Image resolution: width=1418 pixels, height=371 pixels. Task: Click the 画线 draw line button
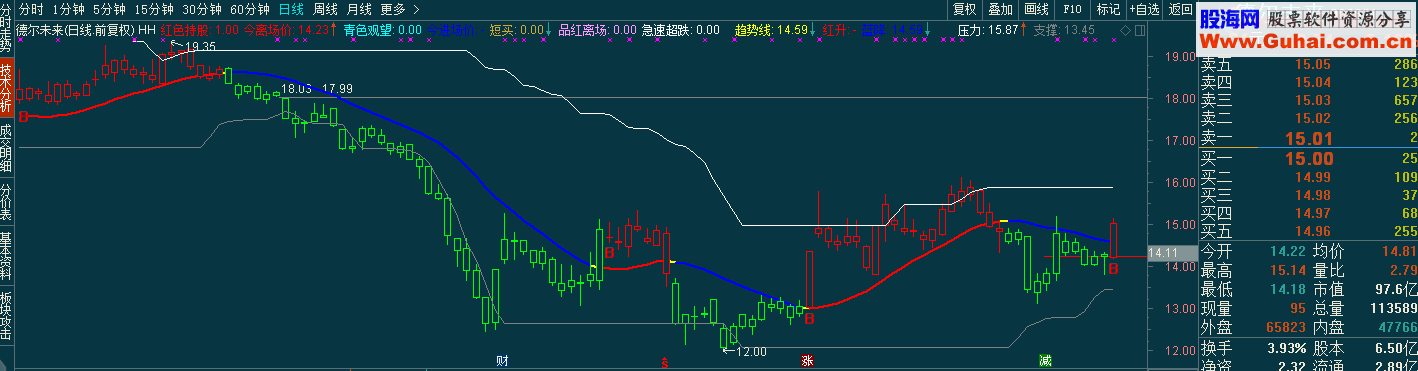point(1036,9)
